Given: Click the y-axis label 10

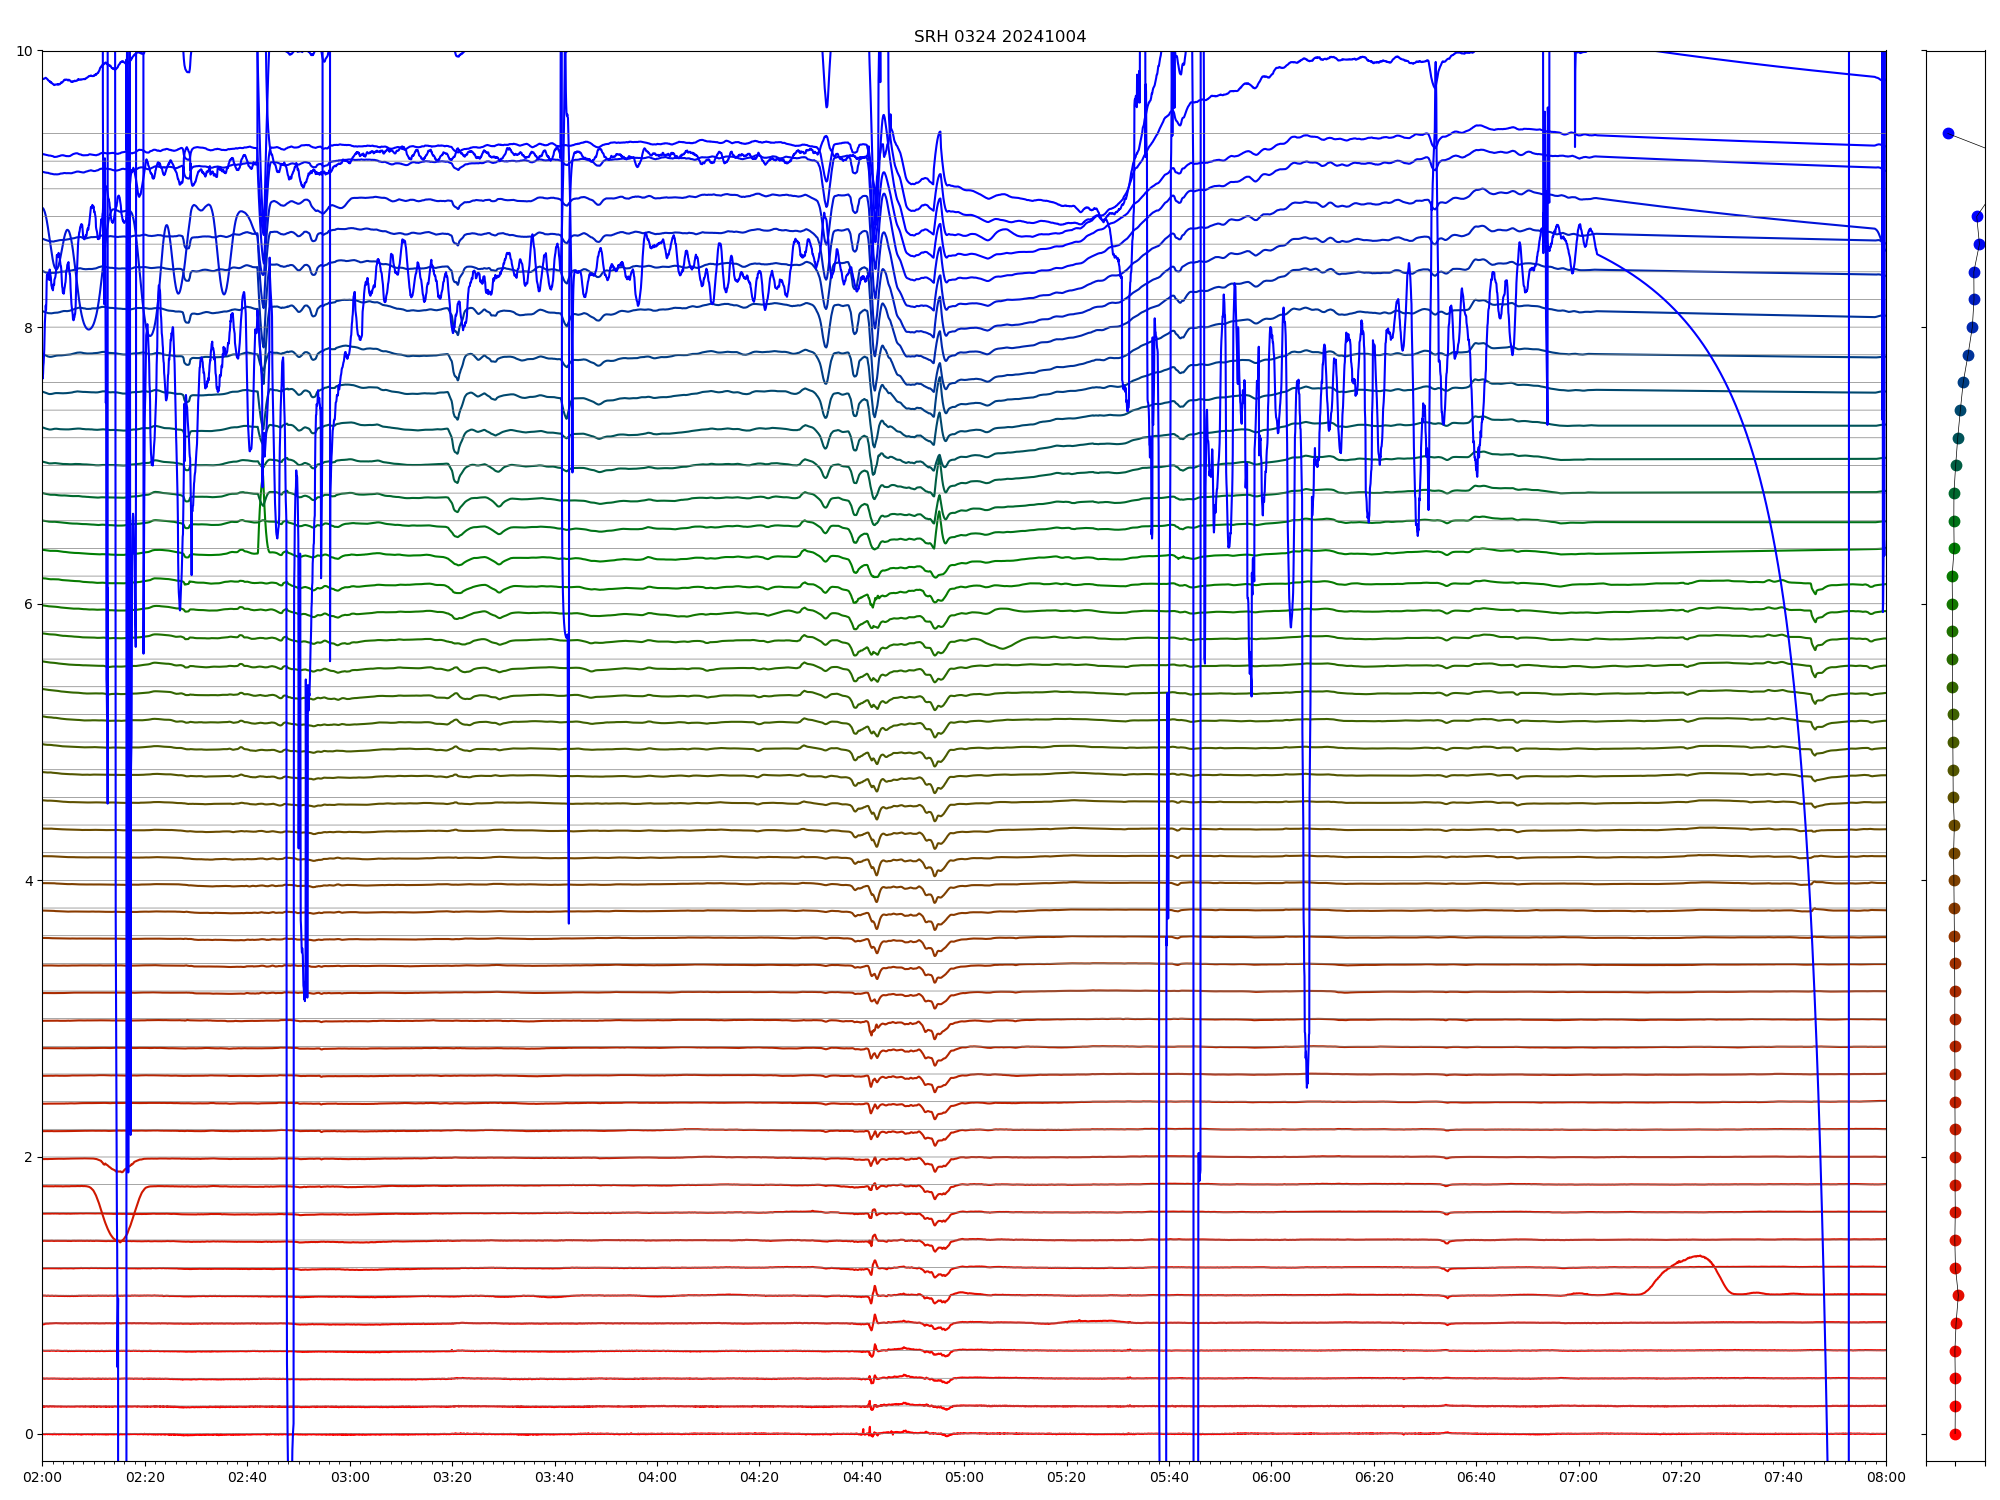Looking at the screenshot, I should coord(25,51).
